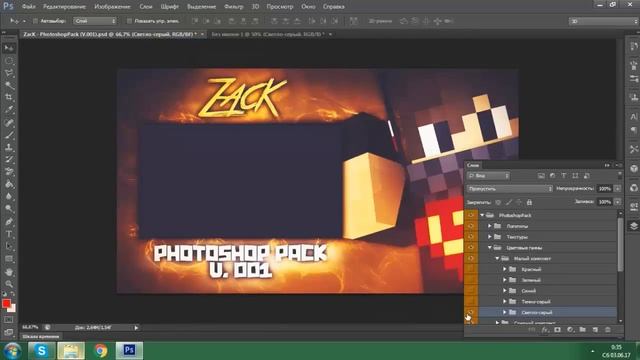The height and width of the screenshot is (360, 640).
Task: Select the Elliptical Marquee tool
Action: click(x=9, y=61)
